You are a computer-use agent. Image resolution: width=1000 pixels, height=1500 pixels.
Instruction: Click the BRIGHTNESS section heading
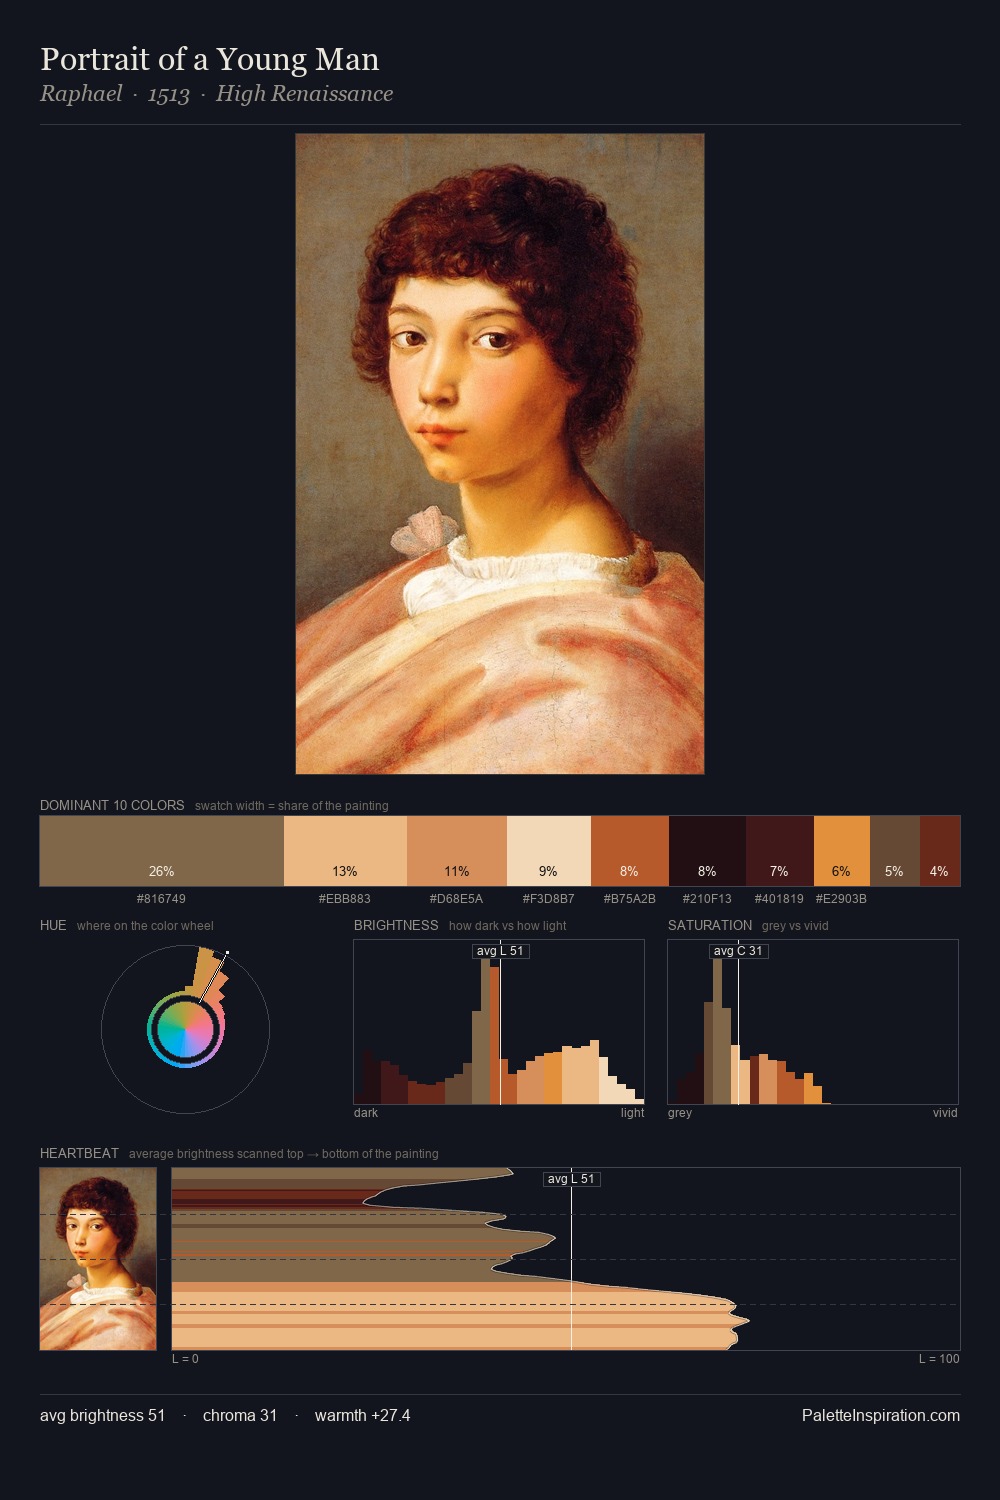[396, 925]
